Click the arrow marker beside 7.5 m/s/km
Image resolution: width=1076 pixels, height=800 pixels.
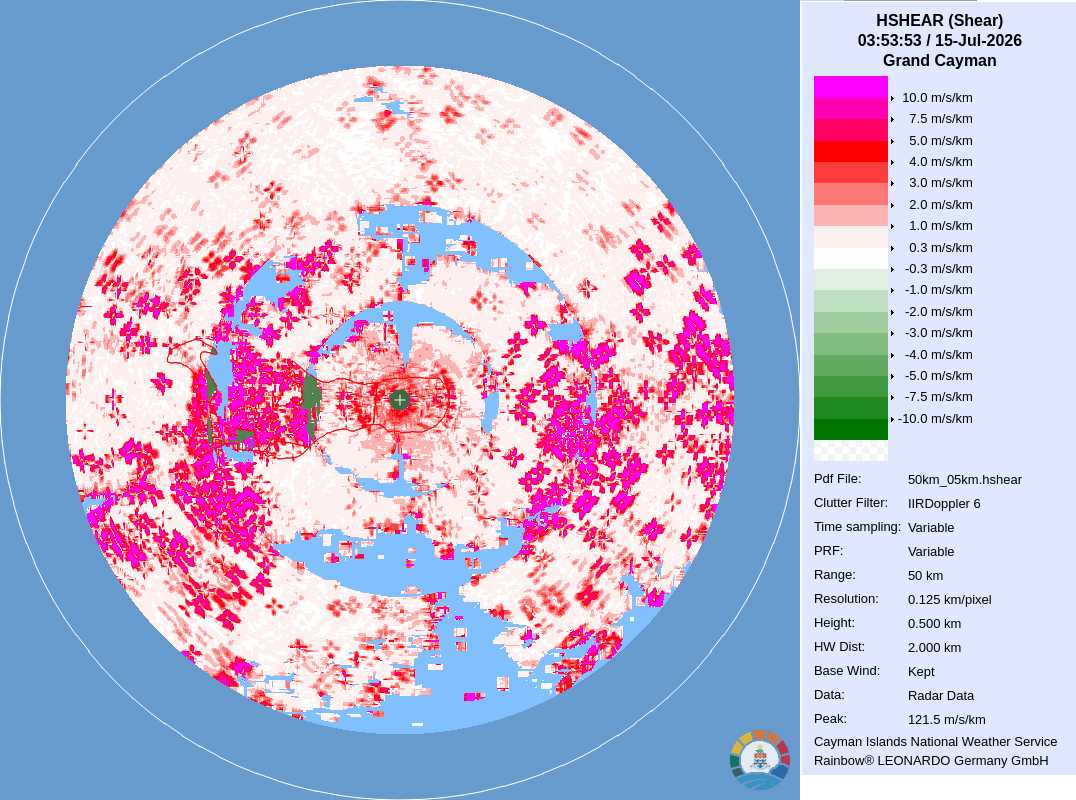tap(892, 119)
